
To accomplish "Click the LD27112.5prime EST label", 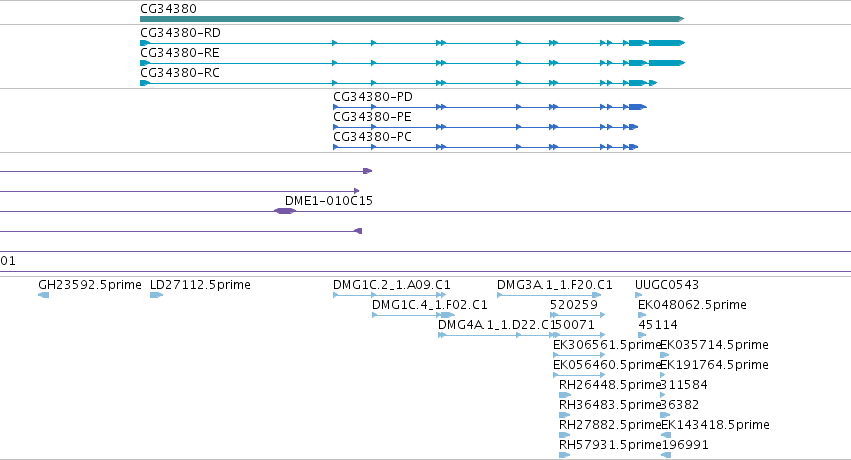I will (x=200, y=285).
